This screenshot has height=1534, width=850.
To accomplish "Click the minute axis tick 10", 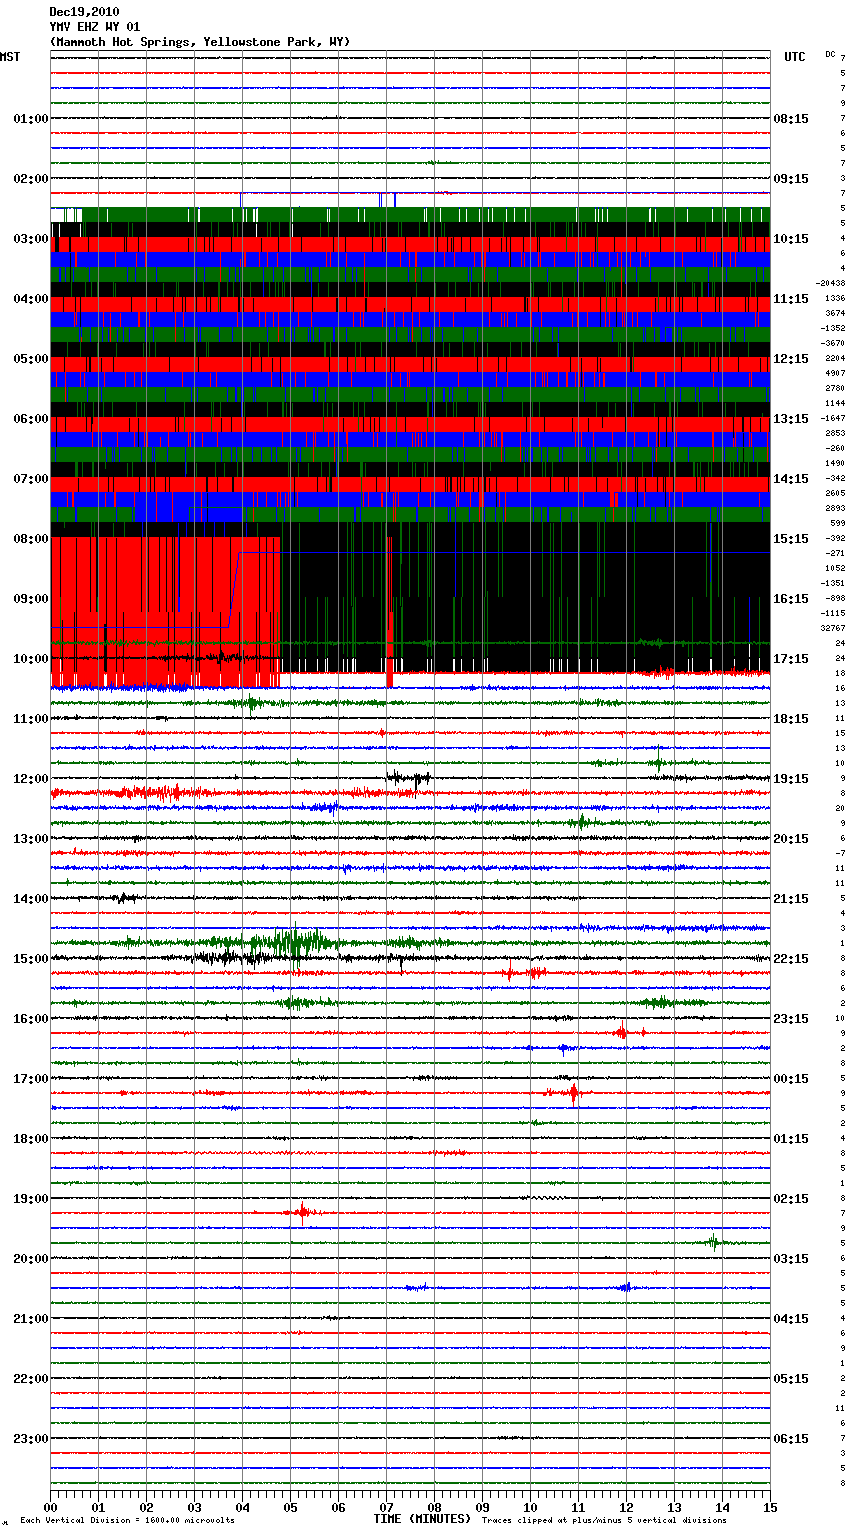I will click(531, 1507).
